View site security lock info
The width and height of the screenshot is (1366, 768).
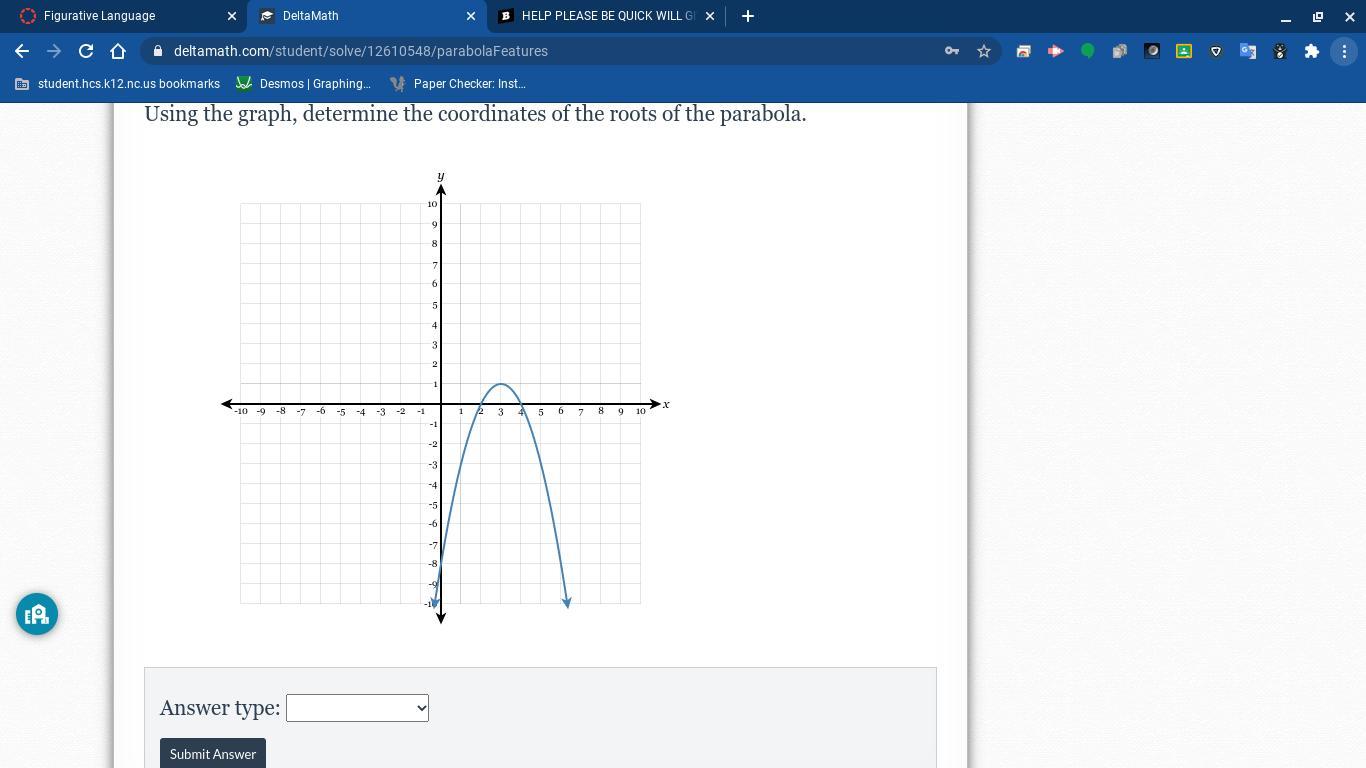pos(158,51)
